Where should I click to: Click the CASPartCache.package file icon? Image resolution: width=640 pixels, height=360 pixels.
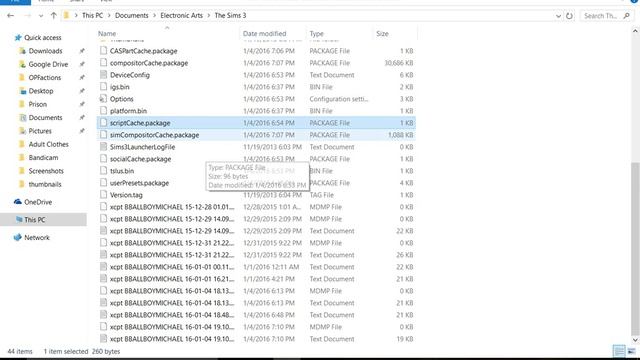click(103, 51)
